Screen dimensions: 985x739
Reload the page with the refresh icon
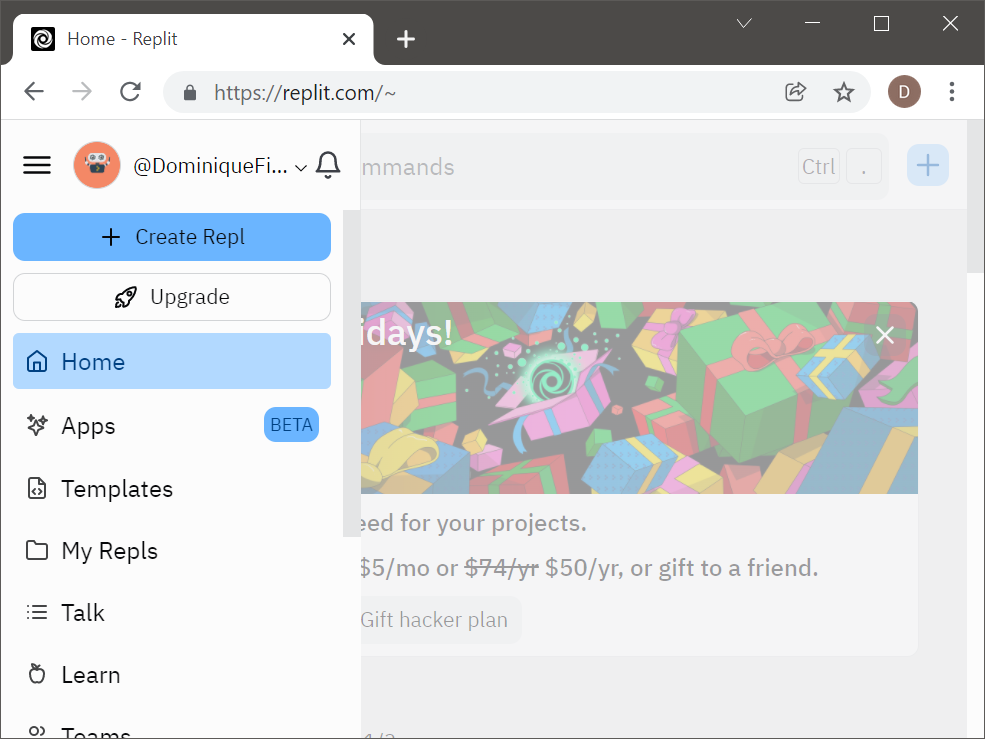(x=130, y=92)
